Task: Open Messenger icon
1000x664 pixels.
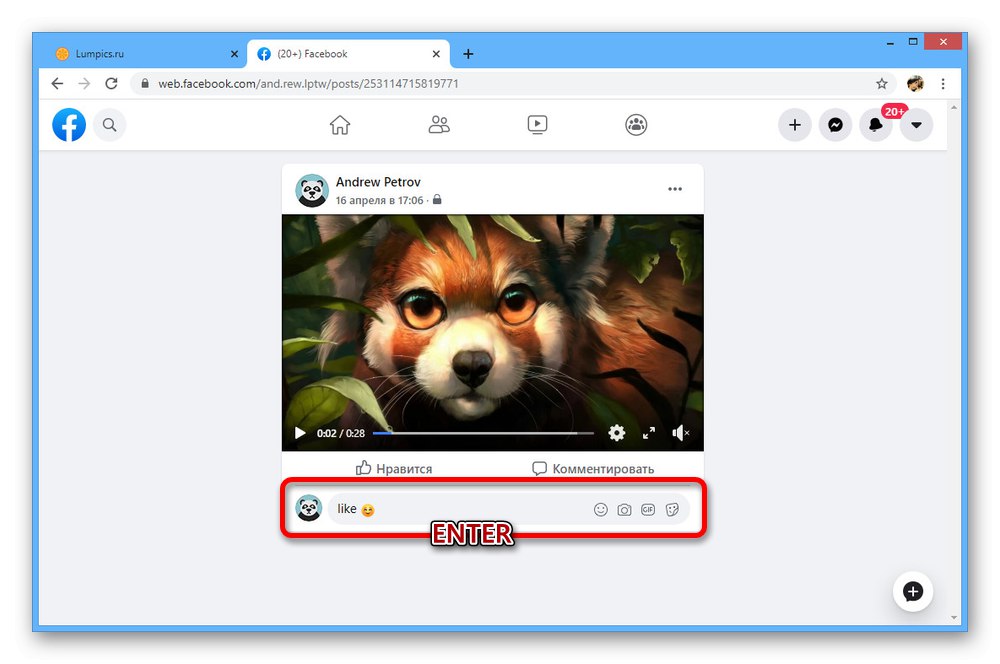Action: pyautogui.click(x=835, y=125)
